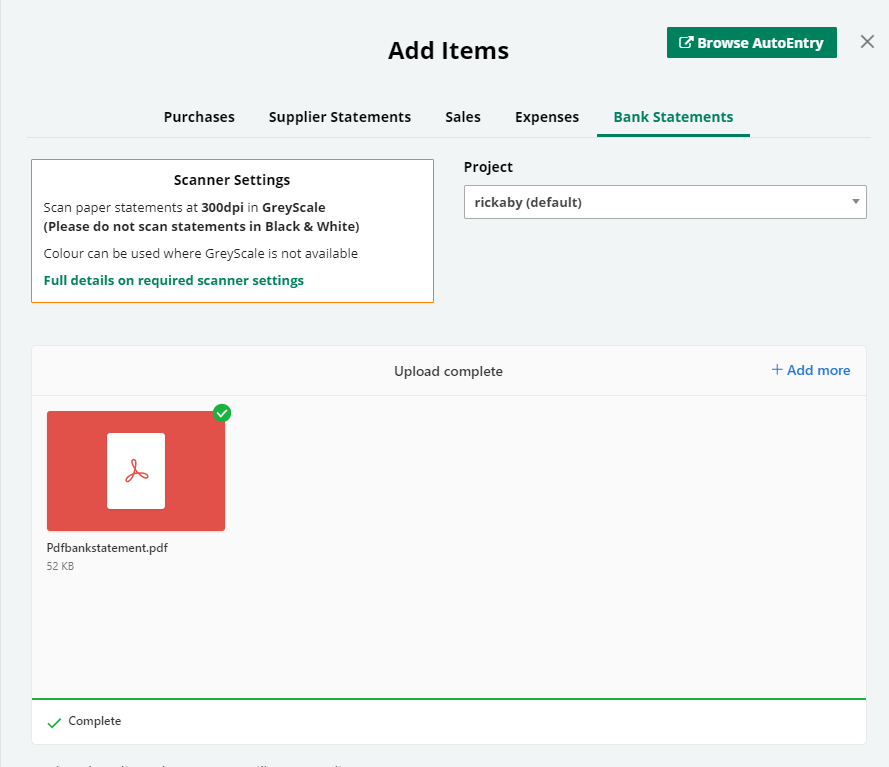The height and width of the screenshot is (767, 889).
Task: Click the green Complete checkmark icon
Action: tap(54, 723)
